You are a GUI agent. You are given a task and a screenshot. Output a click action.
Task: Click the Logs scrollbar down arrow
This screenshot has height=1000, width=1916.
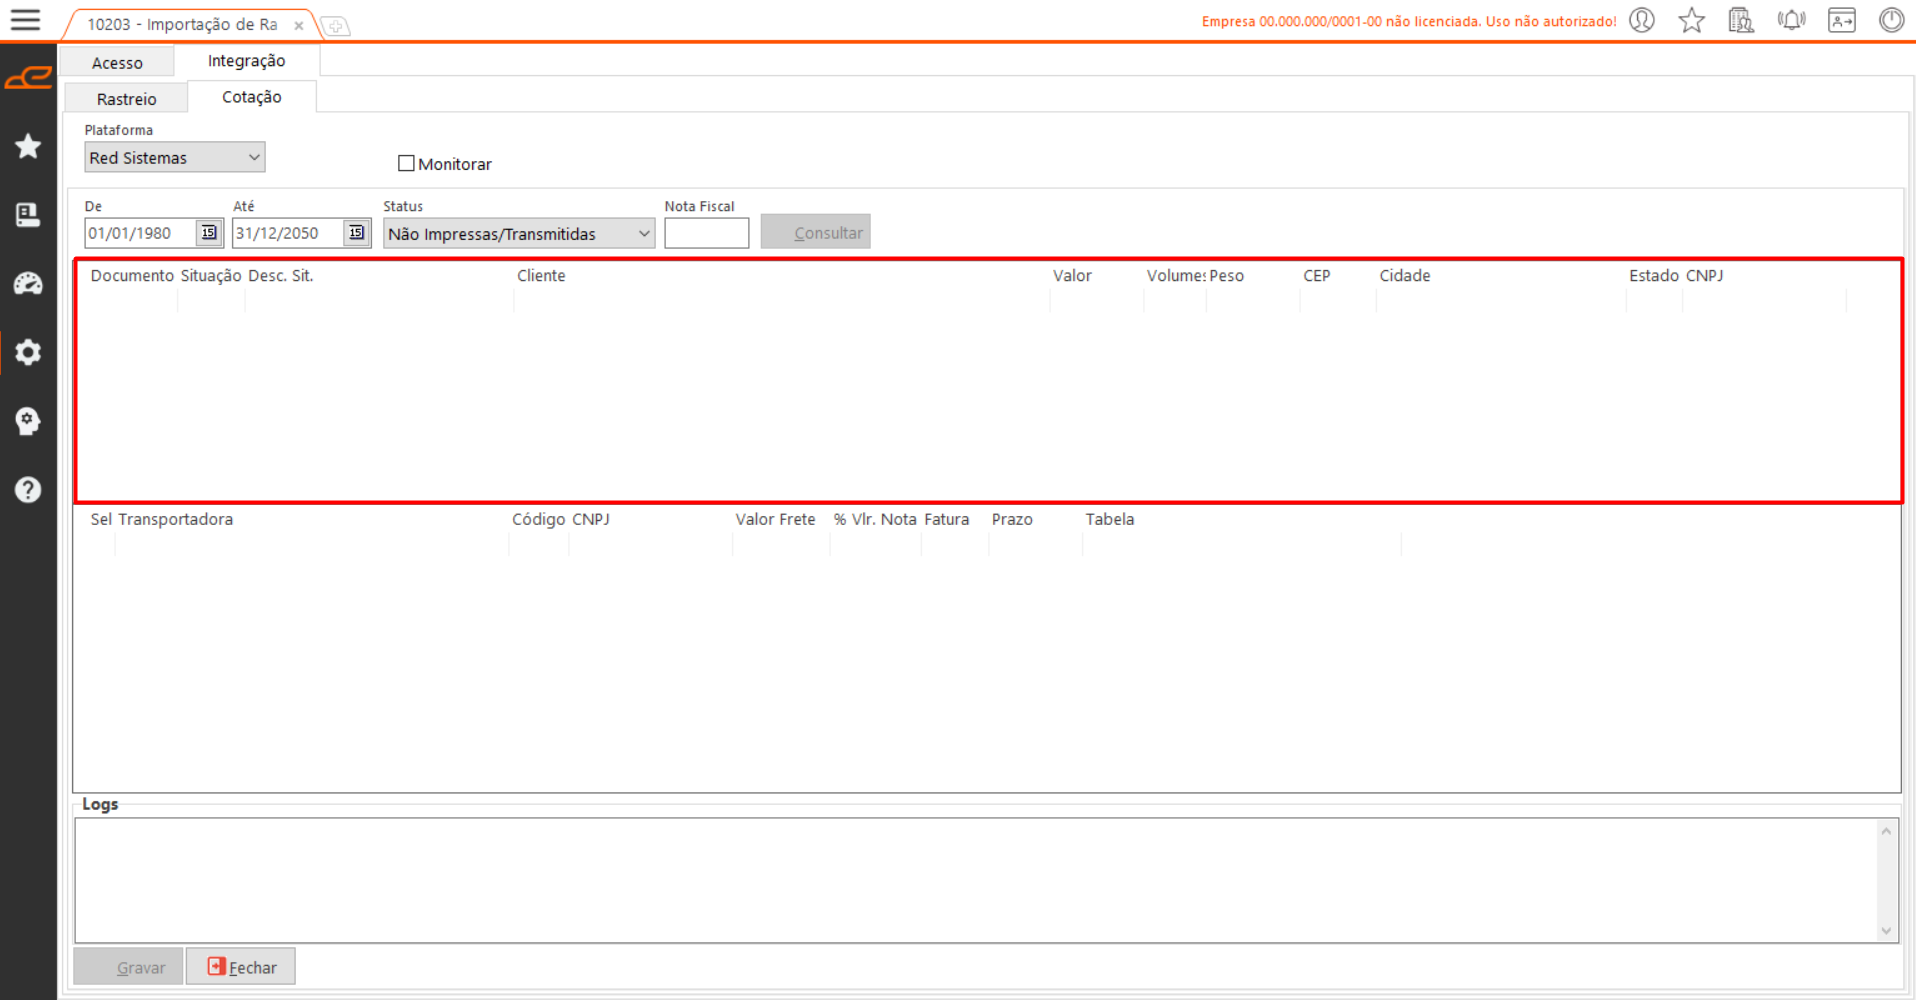pos(1886,931)
